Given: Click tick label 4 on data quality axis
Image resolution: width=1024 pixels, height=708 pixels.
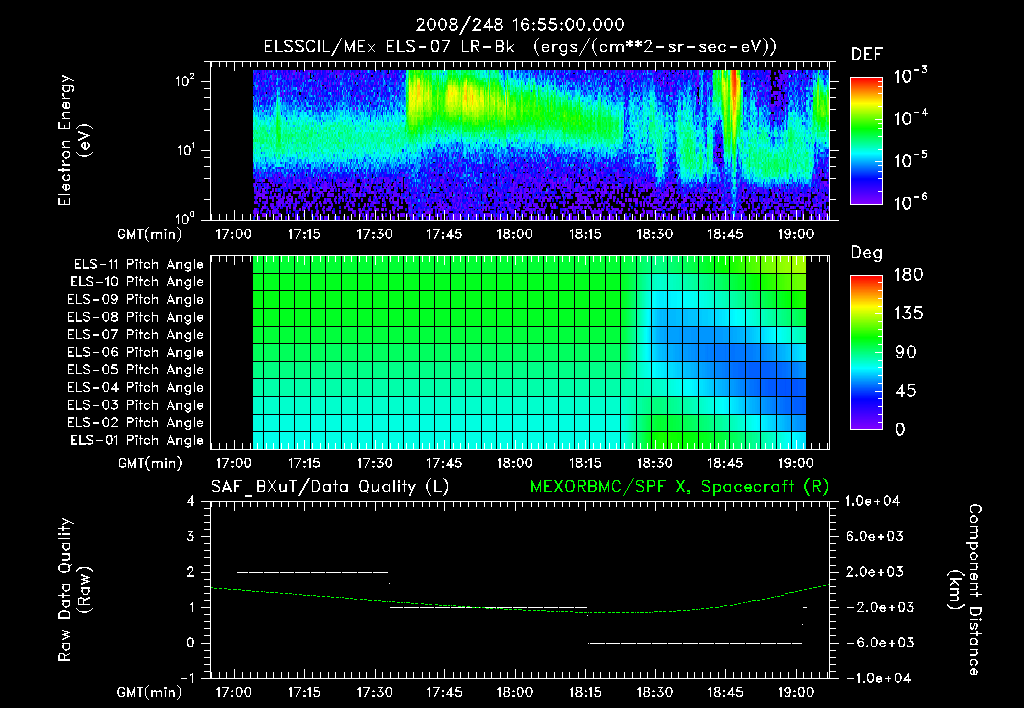Looking at the screenshot, I should [191, 501].
